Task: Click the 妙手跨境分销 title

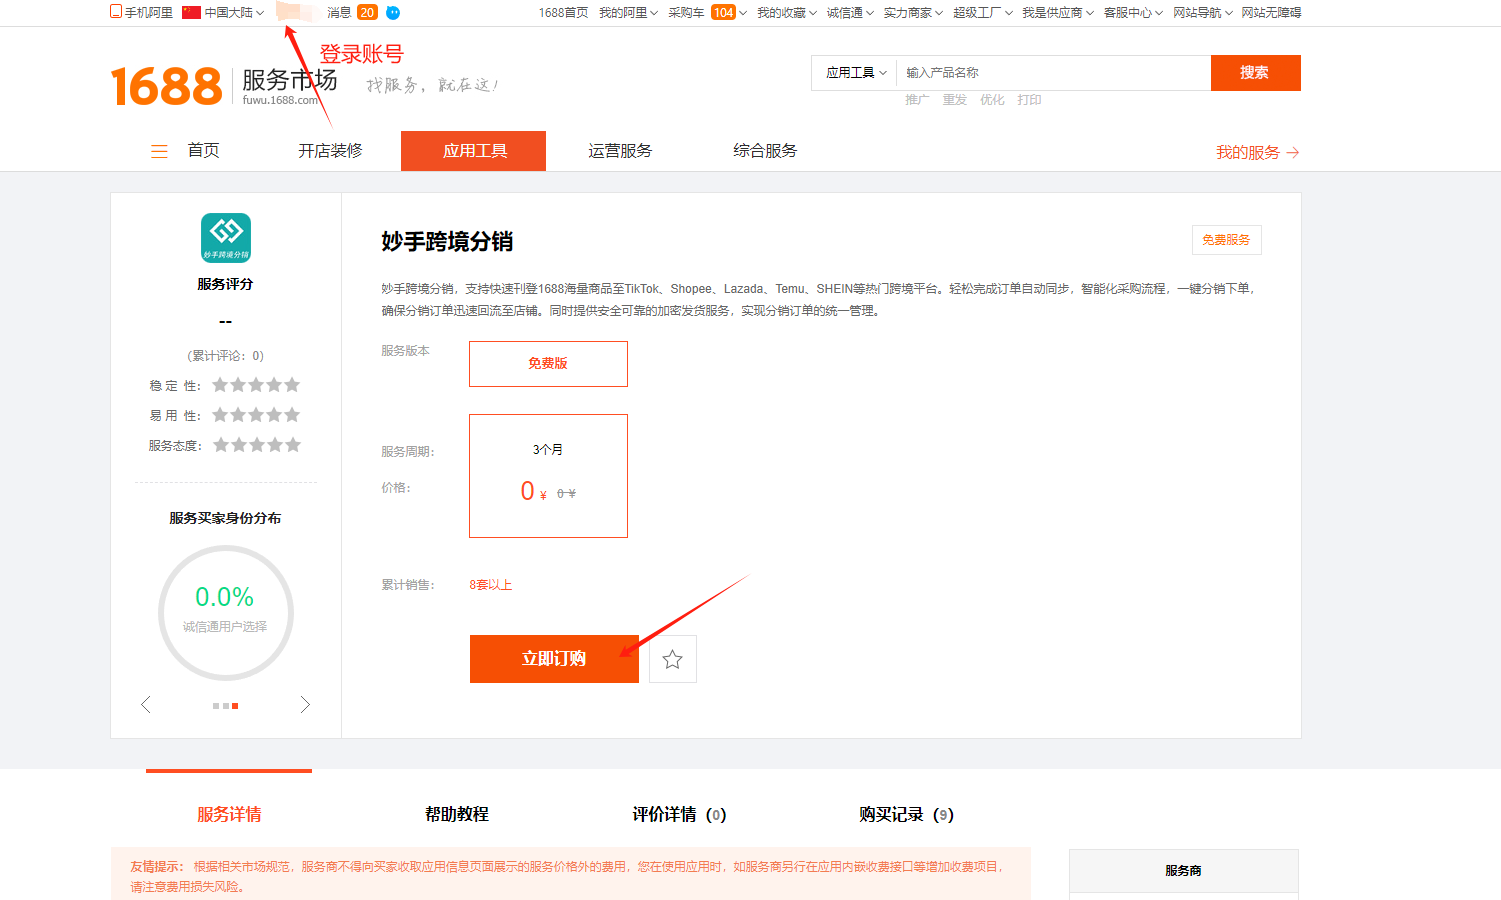Action: pos(447,241)
